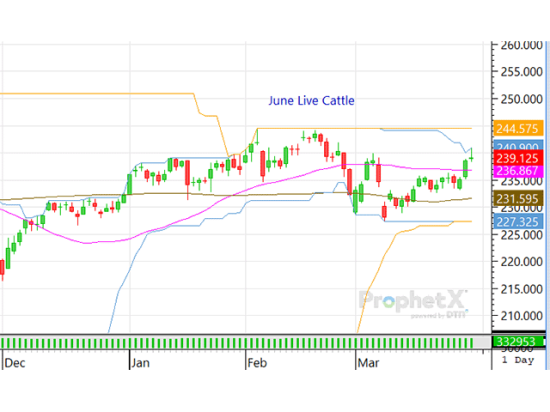Click the Jan month axis label
Screen dimensions: 550x412
(x=140, y=363)
